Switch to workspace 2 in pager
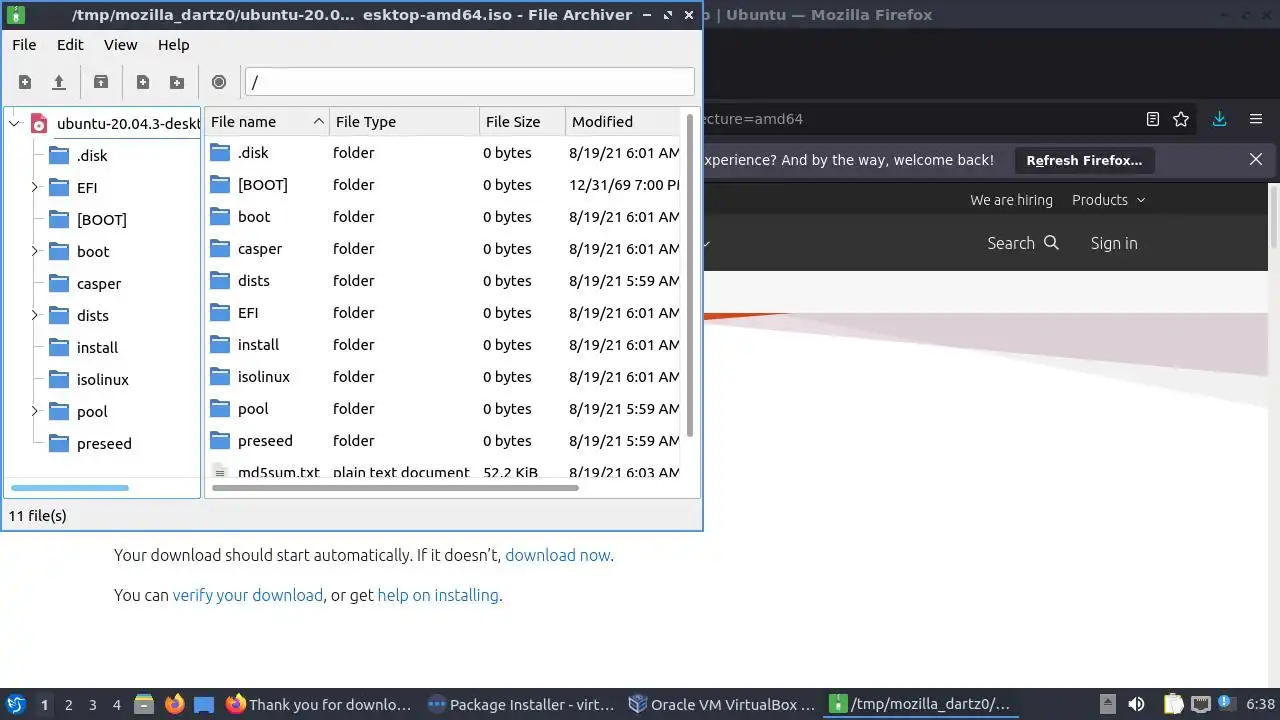 point(69,705)
